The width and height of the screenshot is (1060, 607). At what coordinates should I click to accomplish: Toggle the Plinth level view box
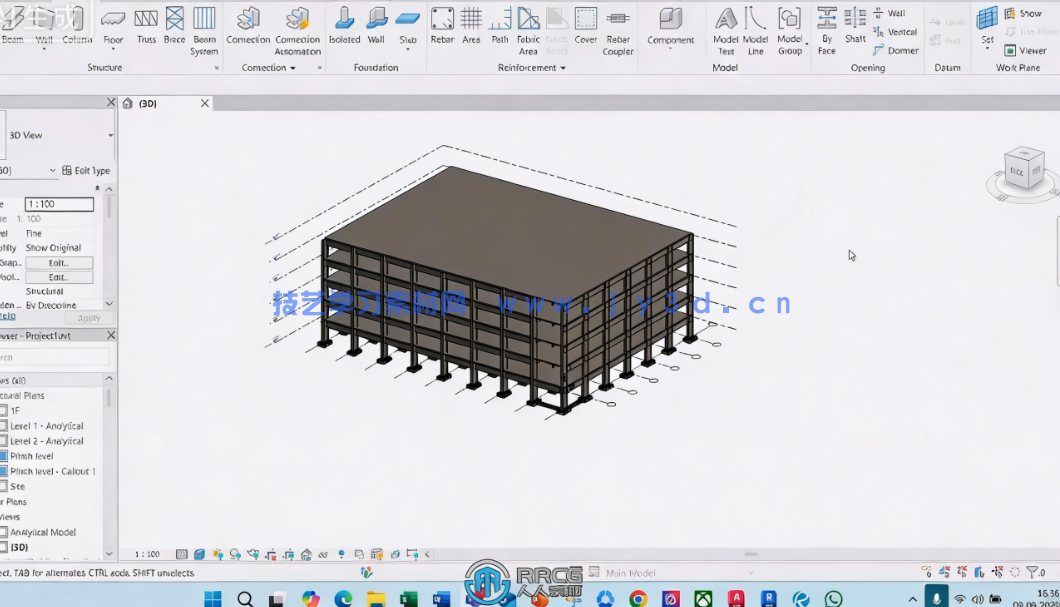point(3,456)
